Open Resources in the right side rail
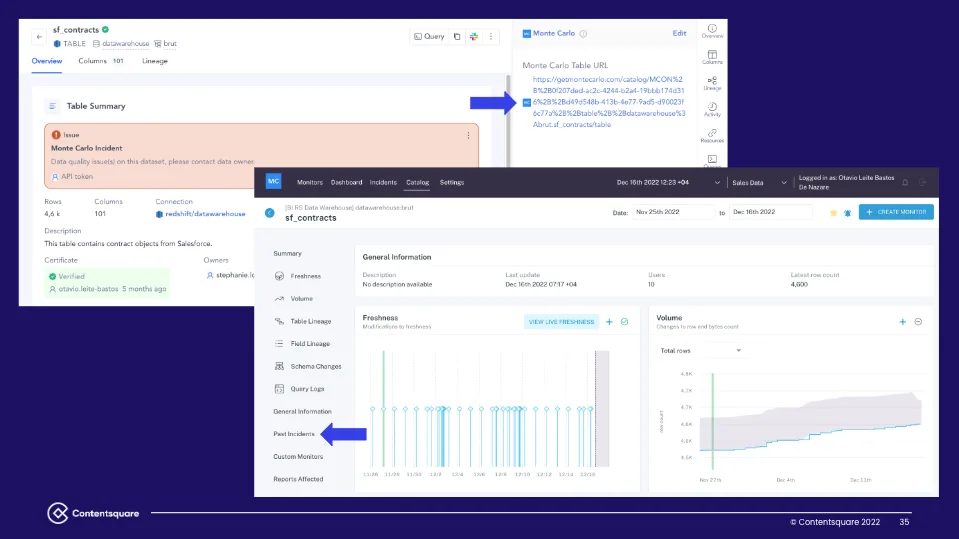959x539 pixels. [713, 136]
